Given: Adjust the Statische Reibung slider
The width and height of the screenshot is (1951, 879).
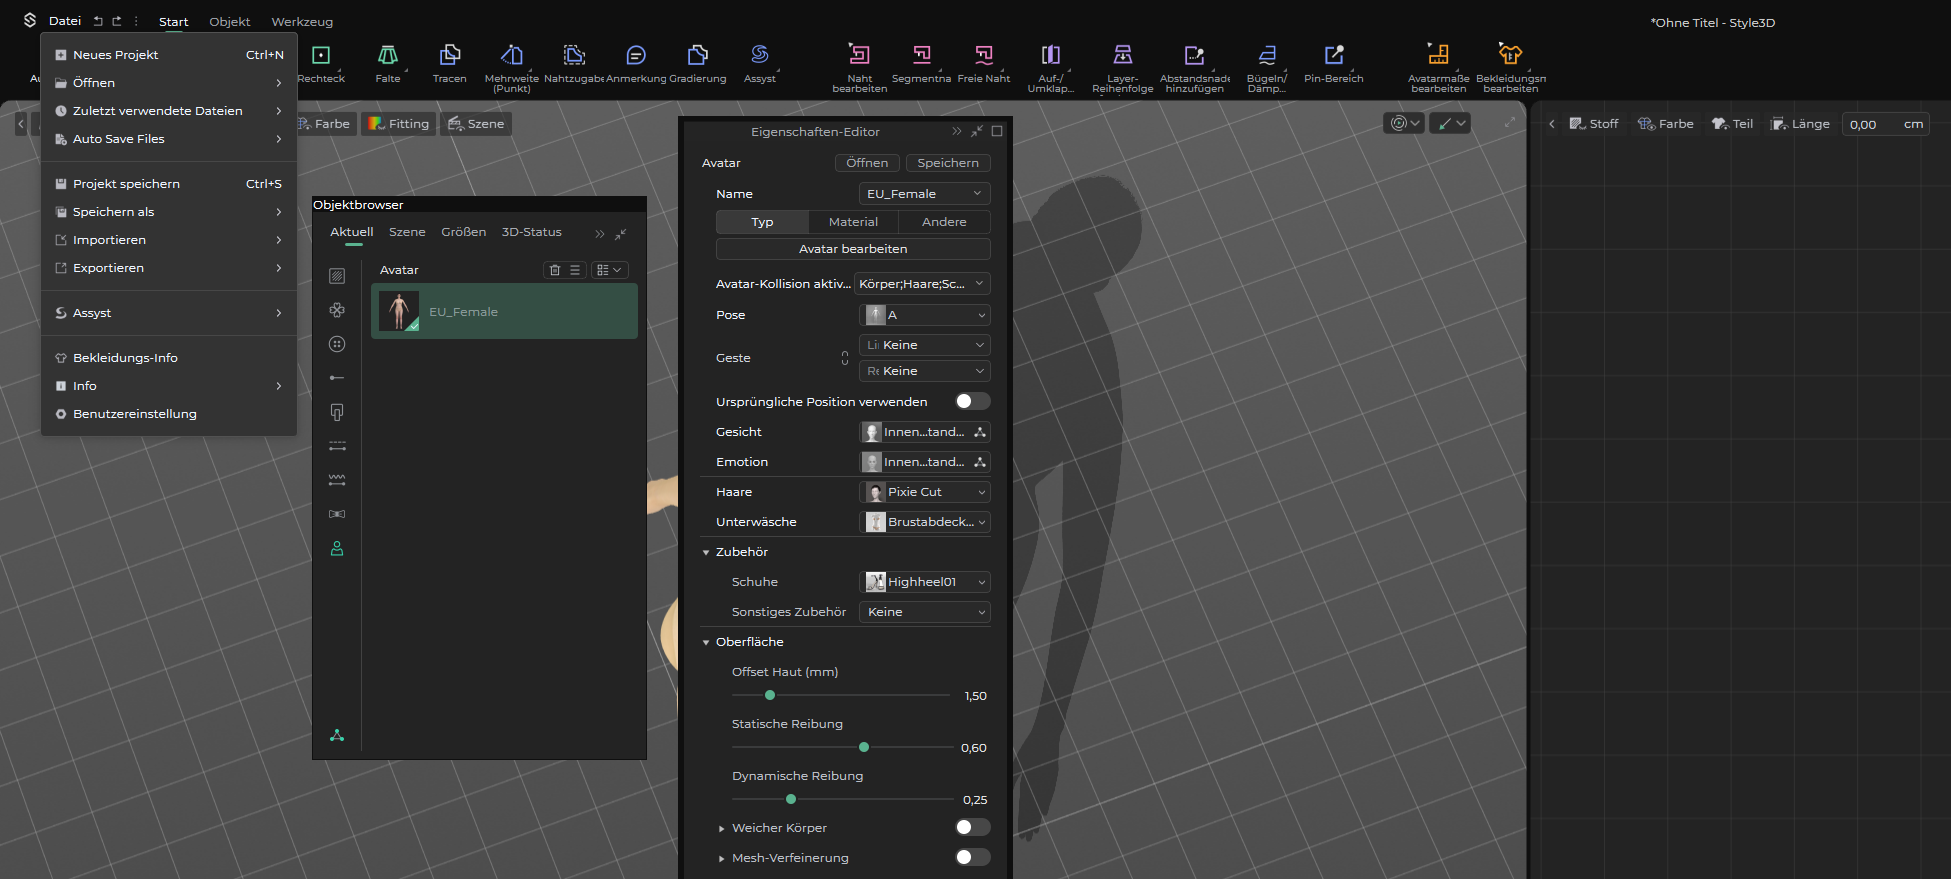Looking at the screenshot, I should click(x=864, y=747).
